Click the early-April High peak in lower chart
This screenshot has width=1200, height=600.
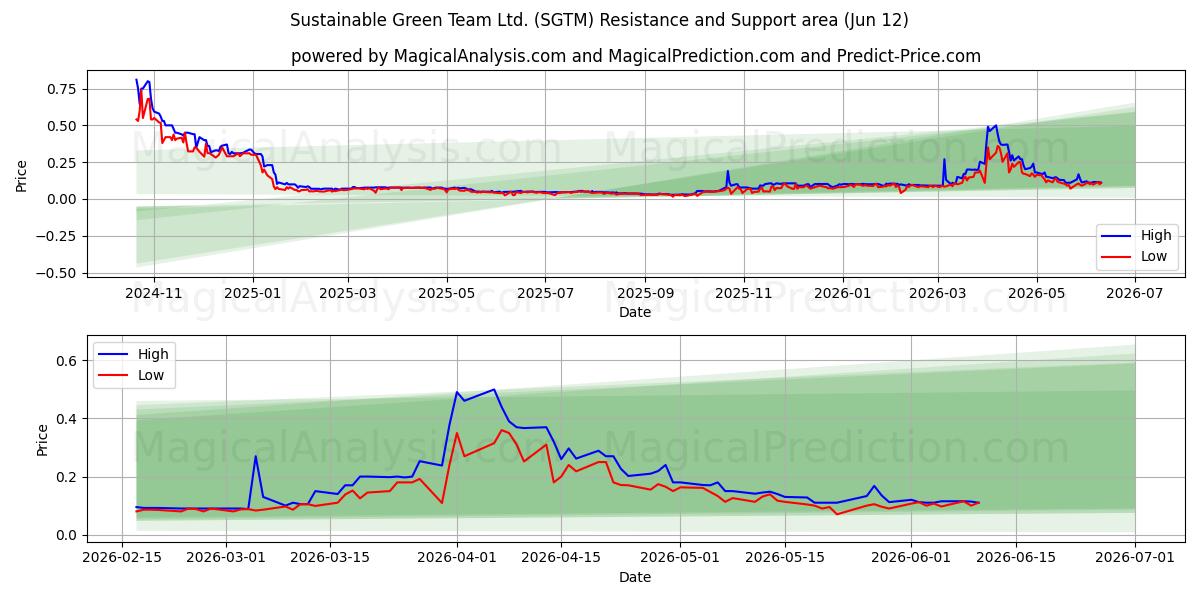pos(494,389)
